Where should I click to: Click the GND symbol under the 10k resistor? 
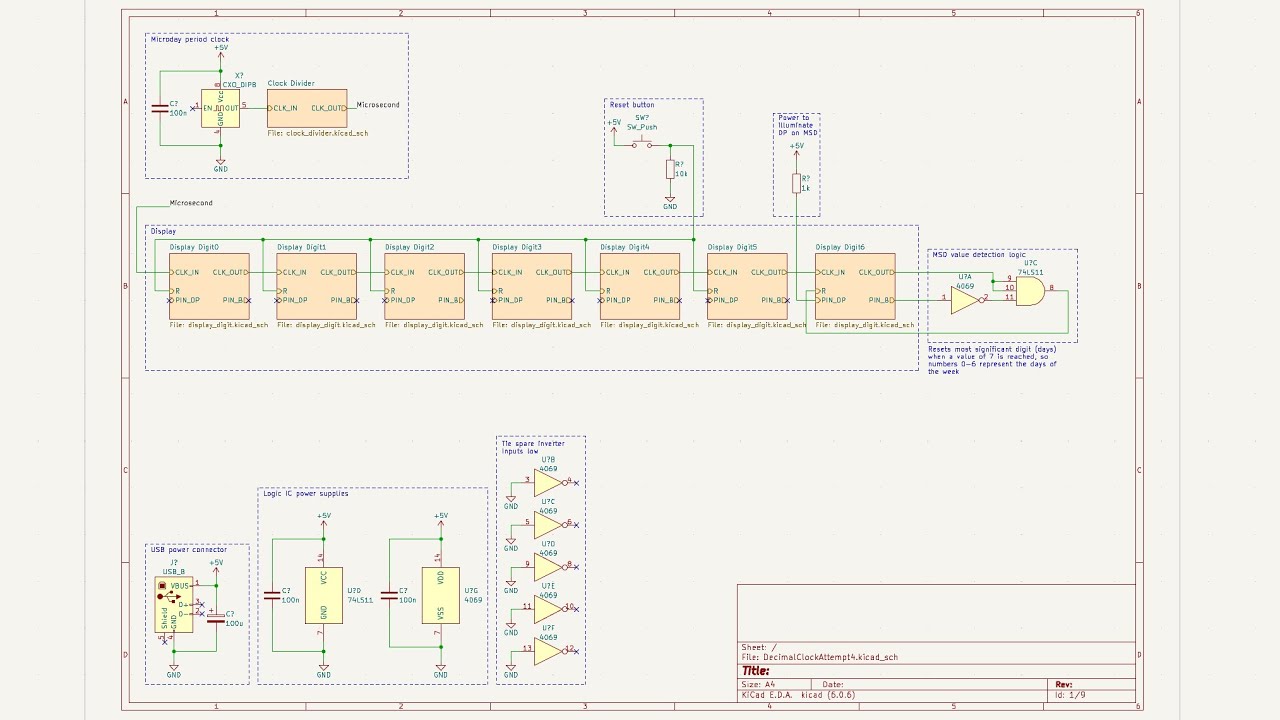coord(670,203)
